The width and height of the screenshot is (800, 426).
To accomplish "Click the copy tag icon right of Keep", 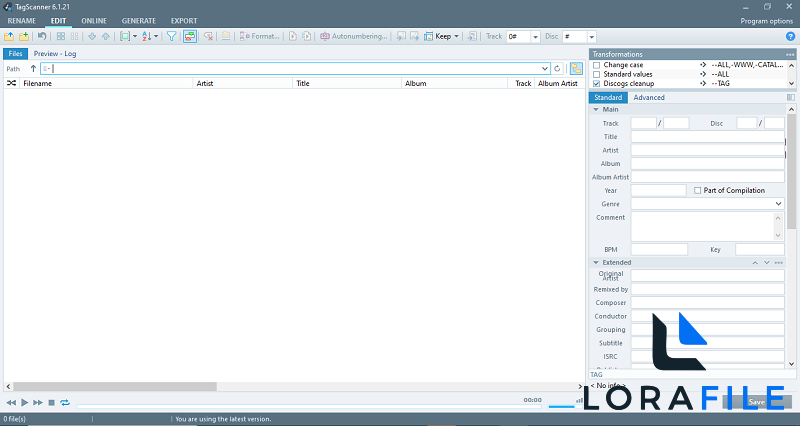I will 472,36.
